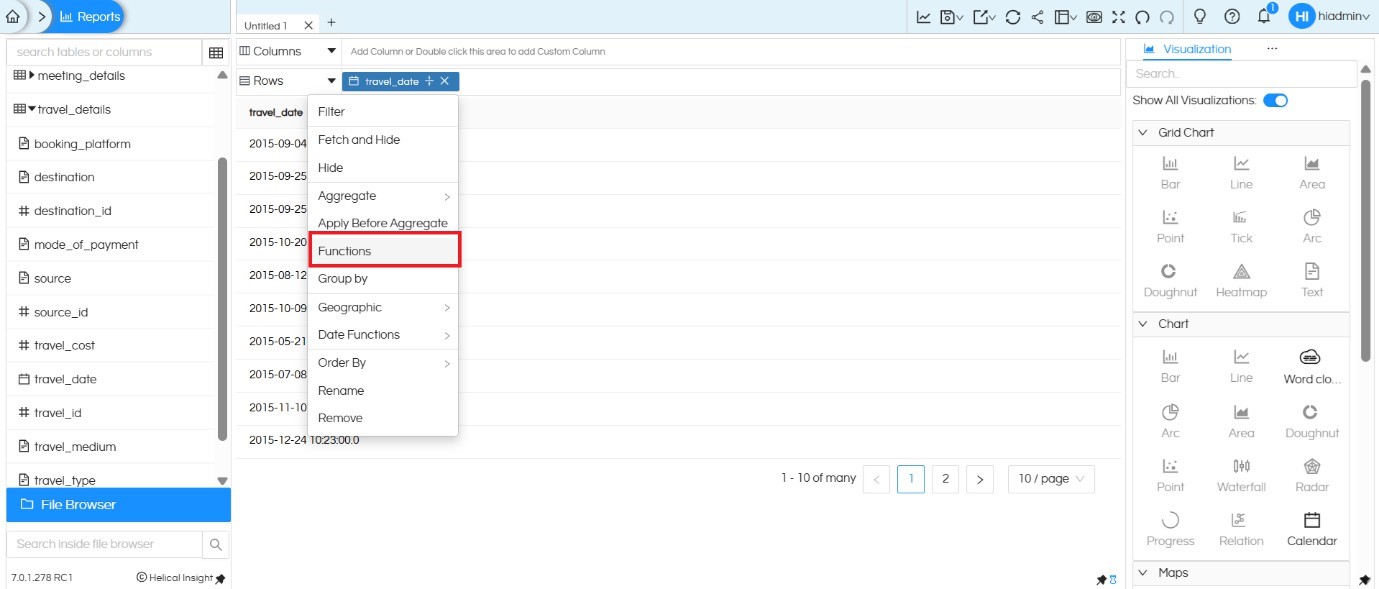Viewport: 1379px width, 589px height.
Task: Select Tick visualization under Grid Chart
Action: pos(1241,226)
